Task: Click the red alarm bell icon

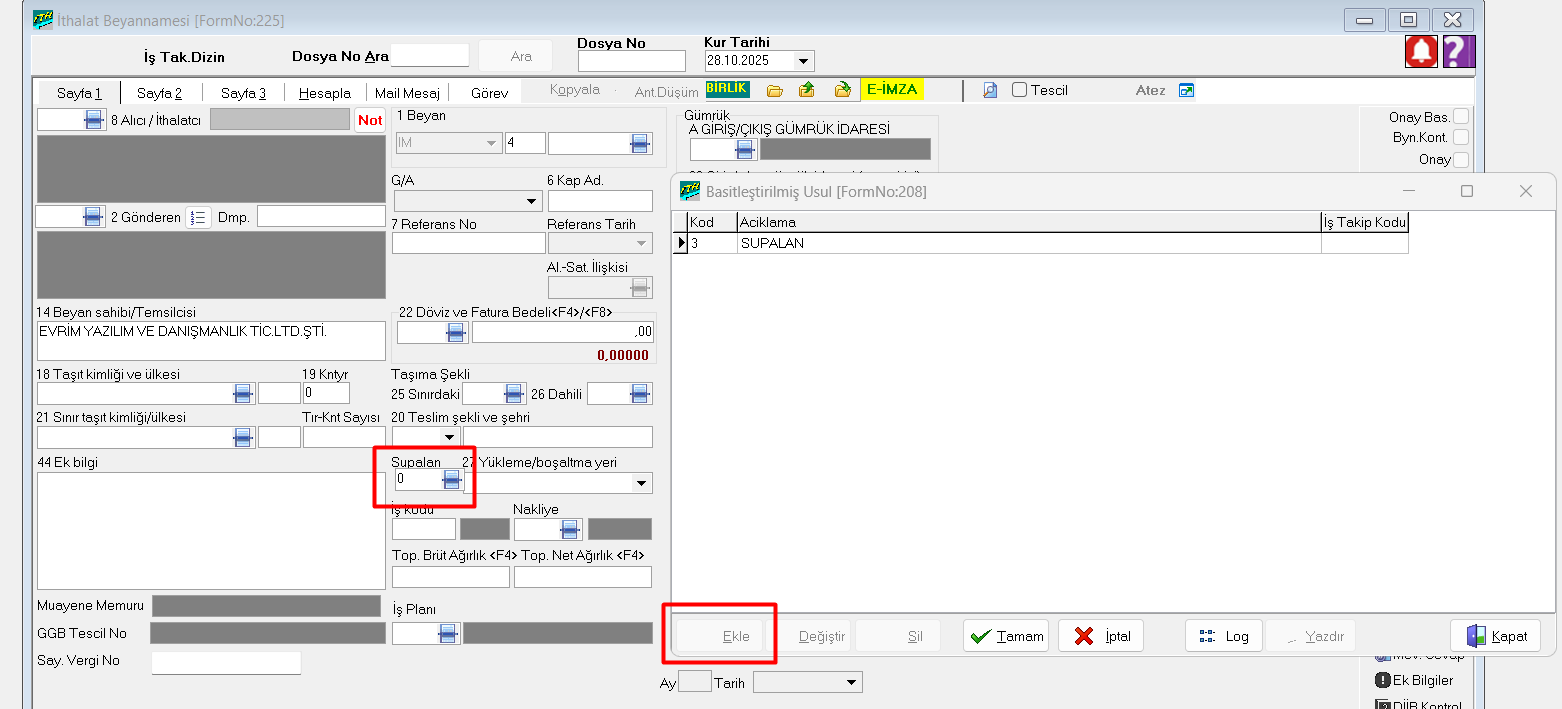Action: (x=1421, y=51)
